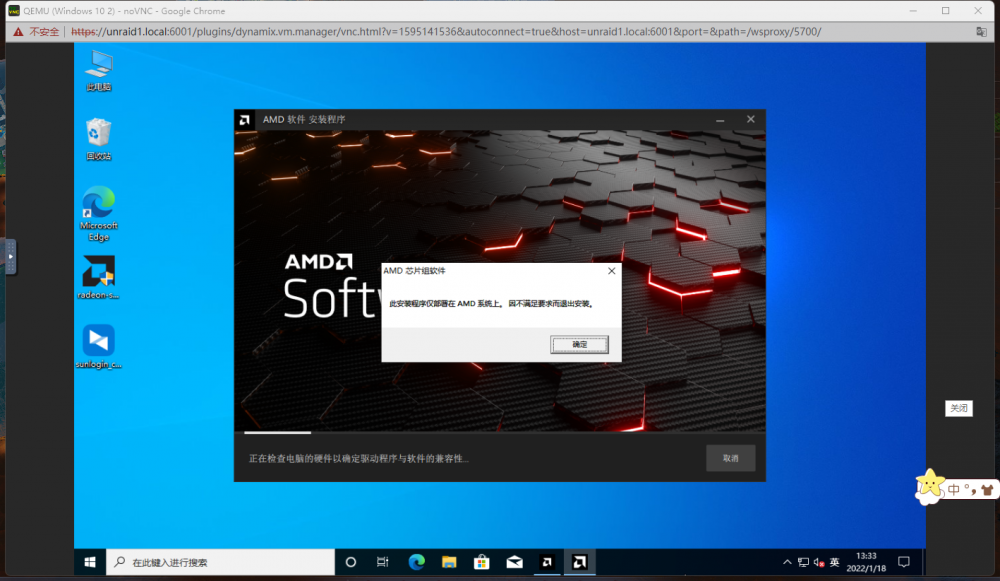Open Microsoft Store from the taskbar
Screen dimensions: 1000x581
[482, 562]
